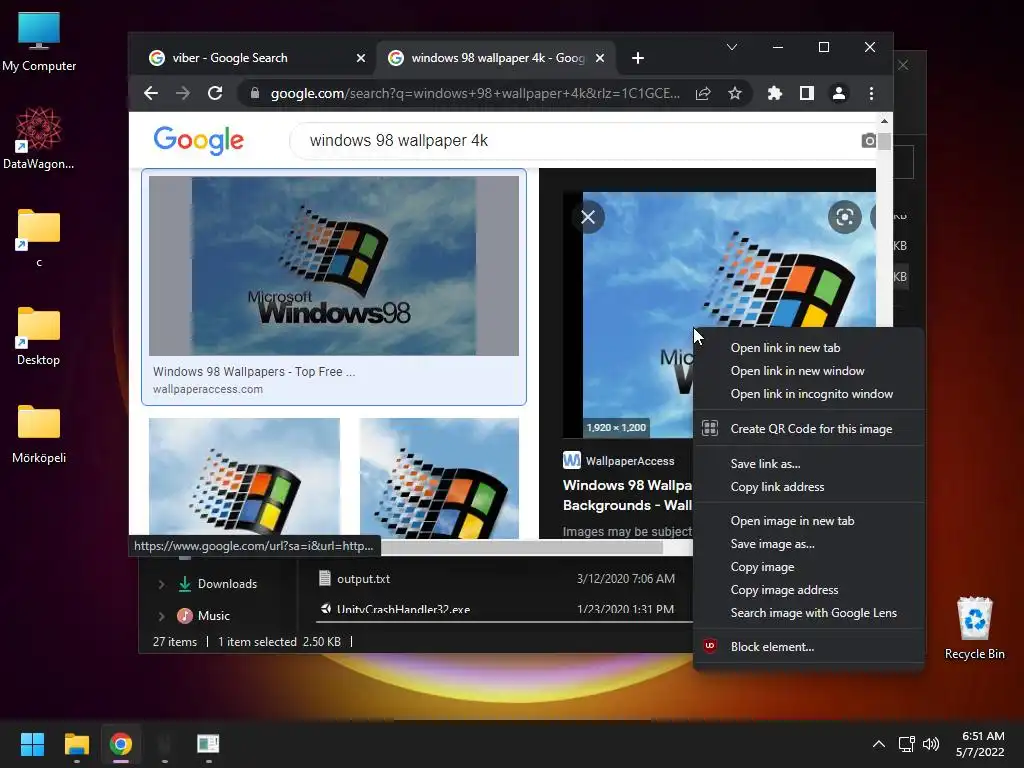The image size is (1024, 768).
Task: Click volume speaker tray icon
Action: (931, 744)
